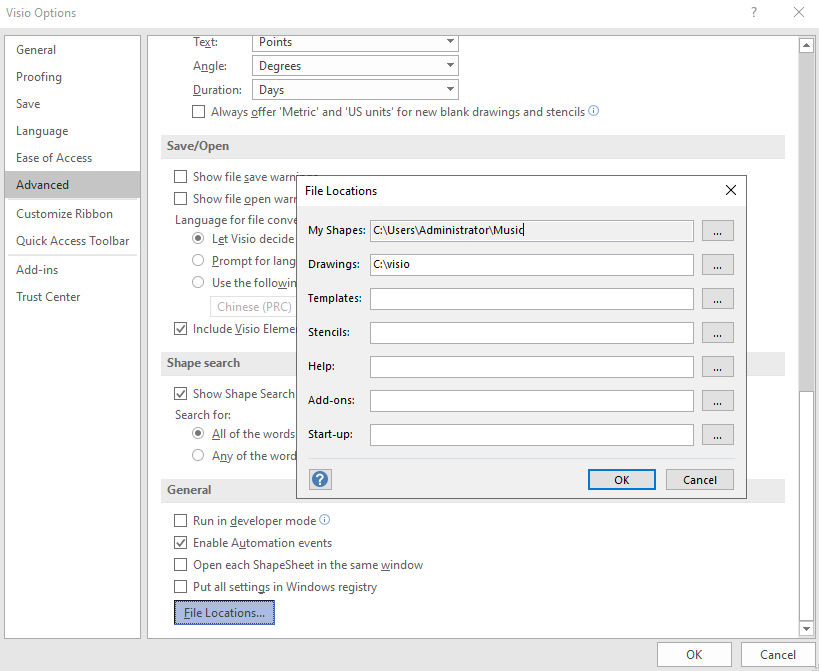
Task: Uncheck Include Visio Elements checkbox
Action: pyautogui.click(x=180, y=328)
